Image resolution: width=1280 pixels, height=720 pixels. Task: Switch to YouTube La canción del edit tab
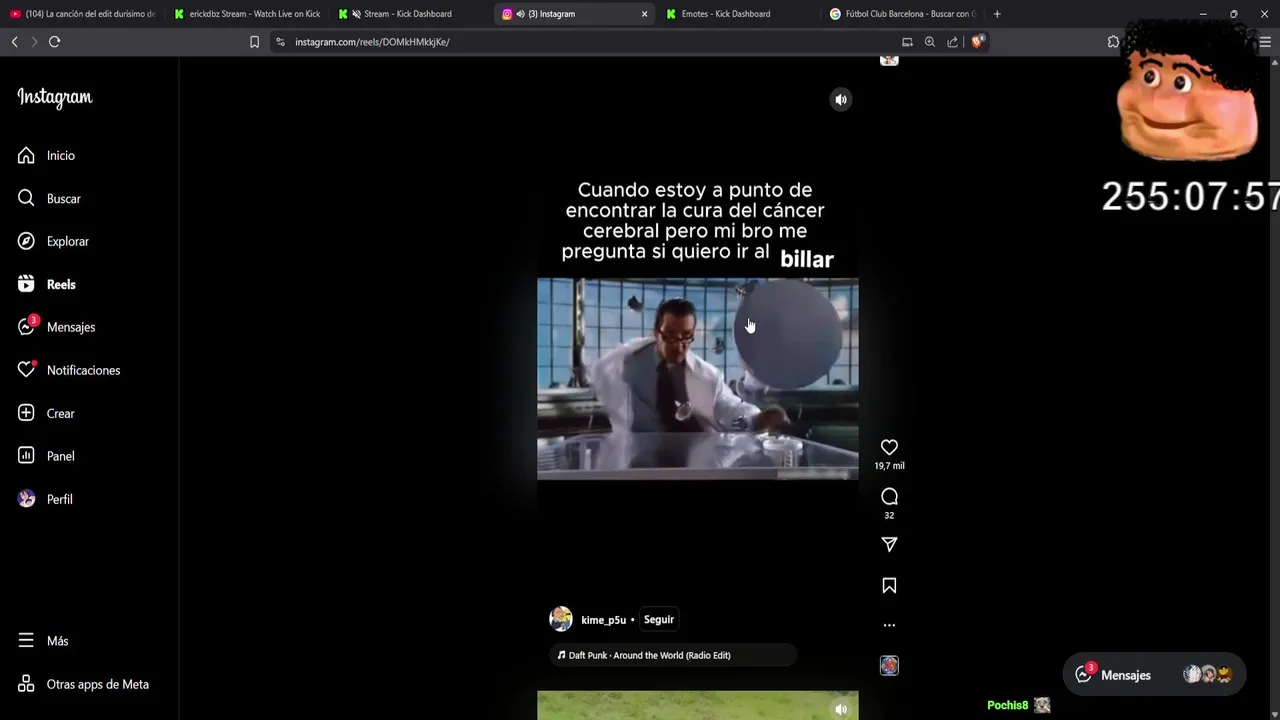(x=82, y=14)
